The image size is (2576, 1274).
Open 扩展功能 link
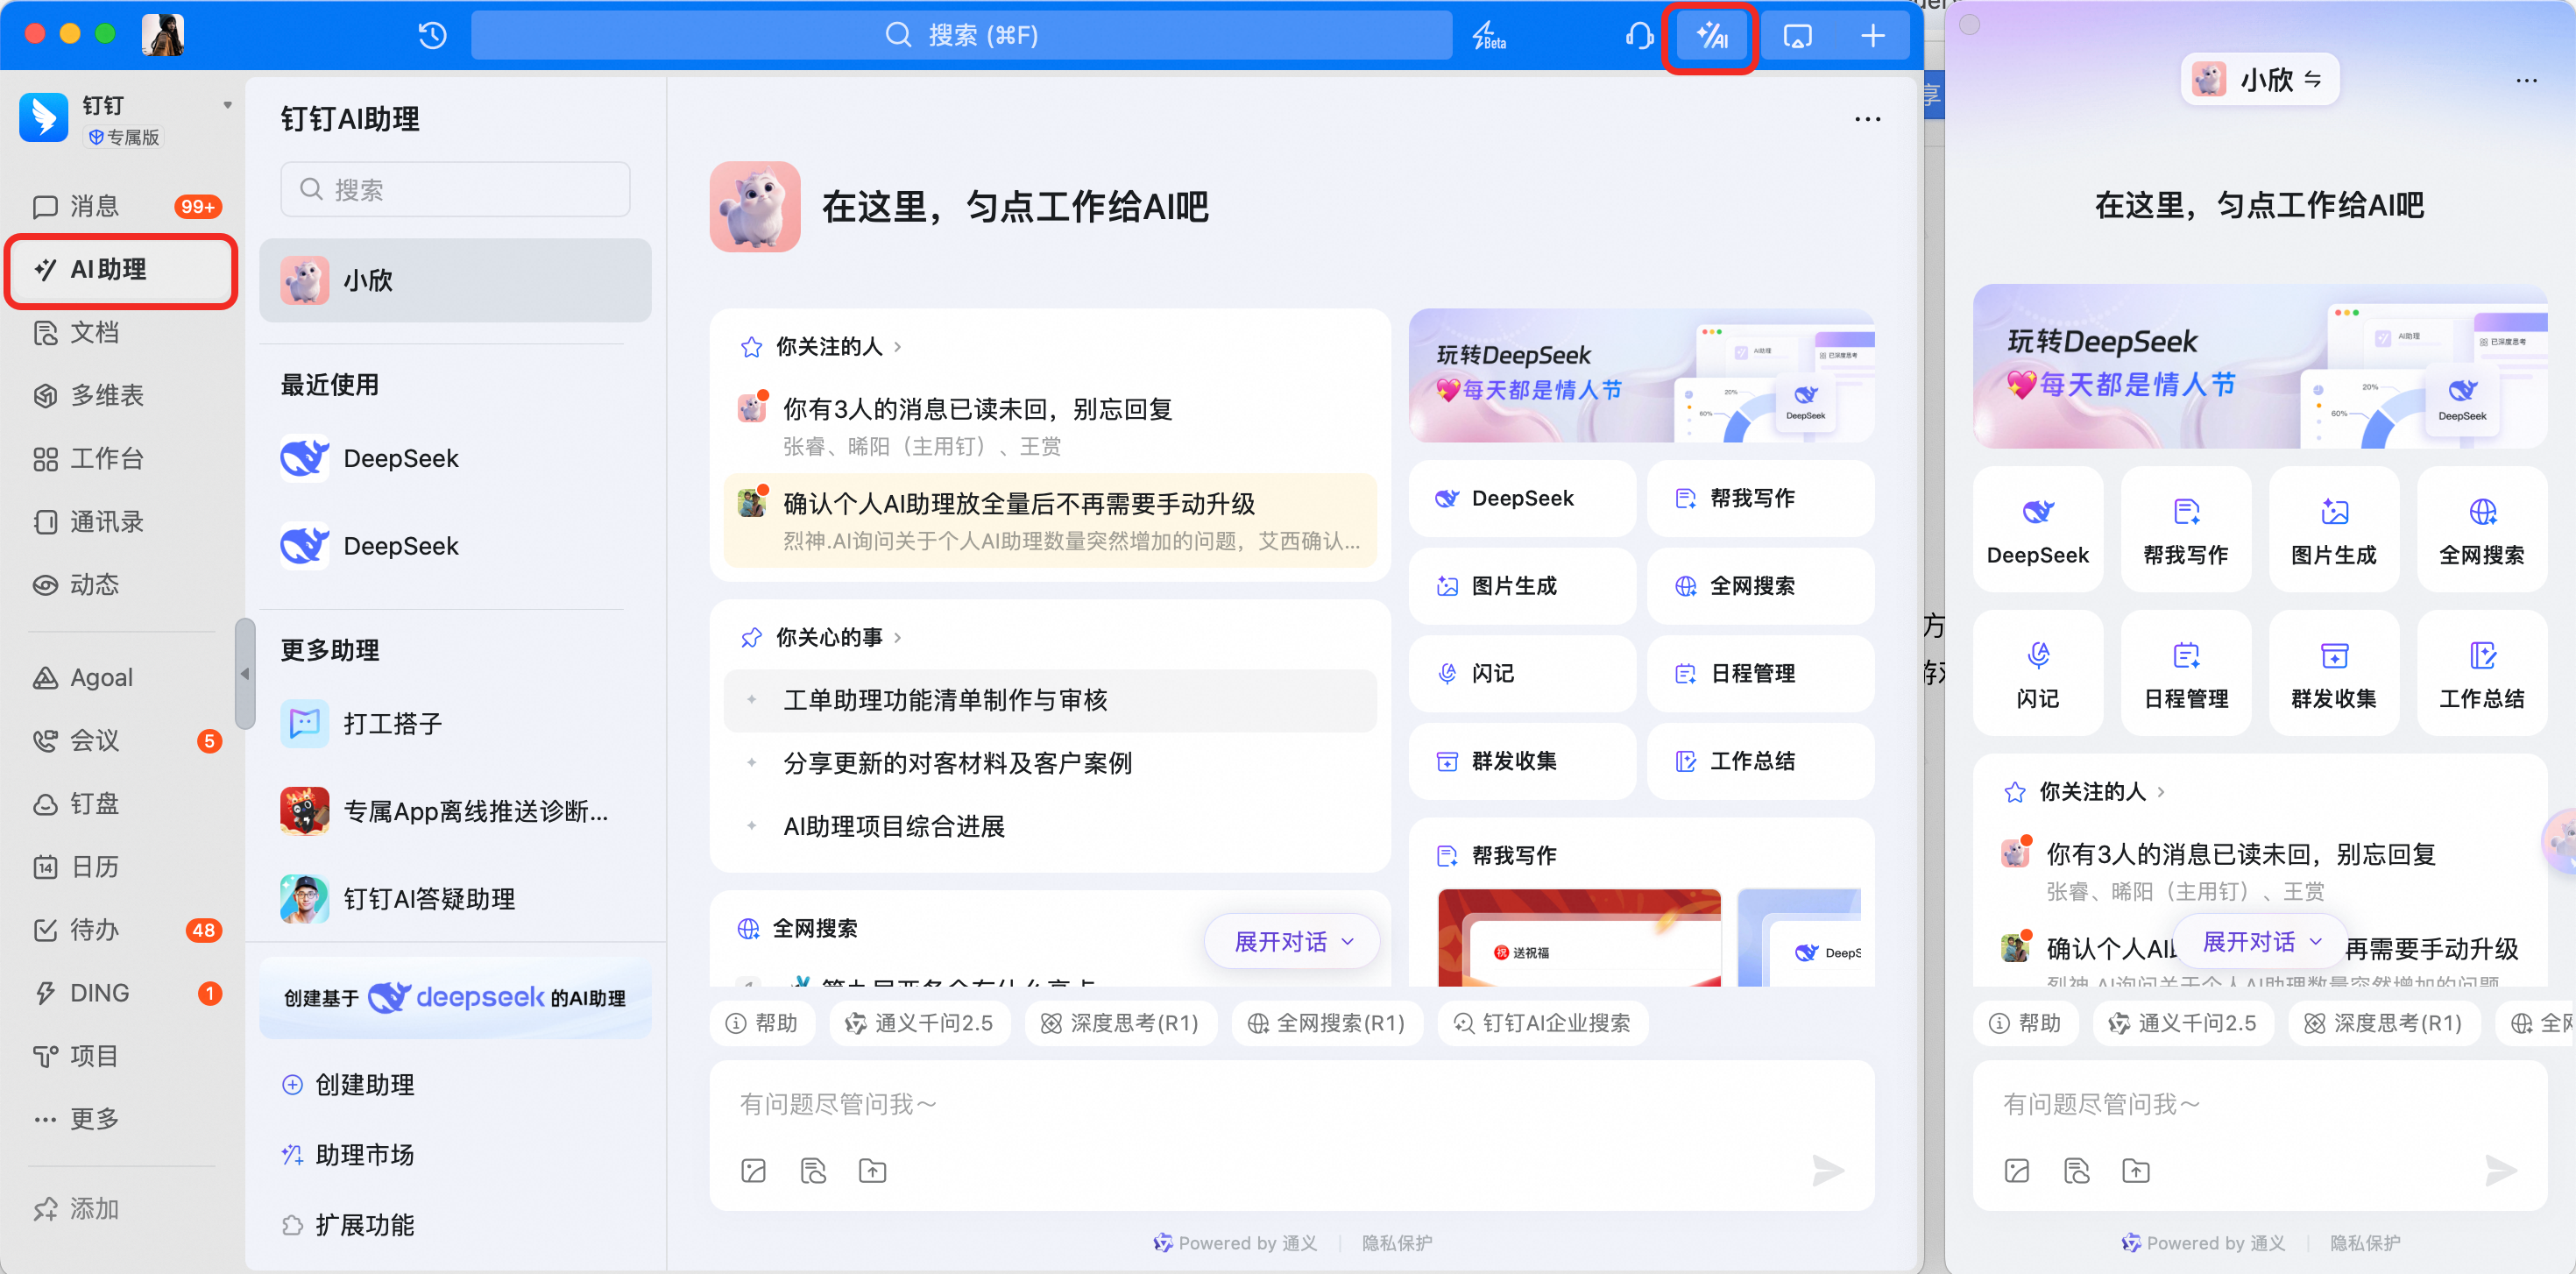tap(348, 1225)
